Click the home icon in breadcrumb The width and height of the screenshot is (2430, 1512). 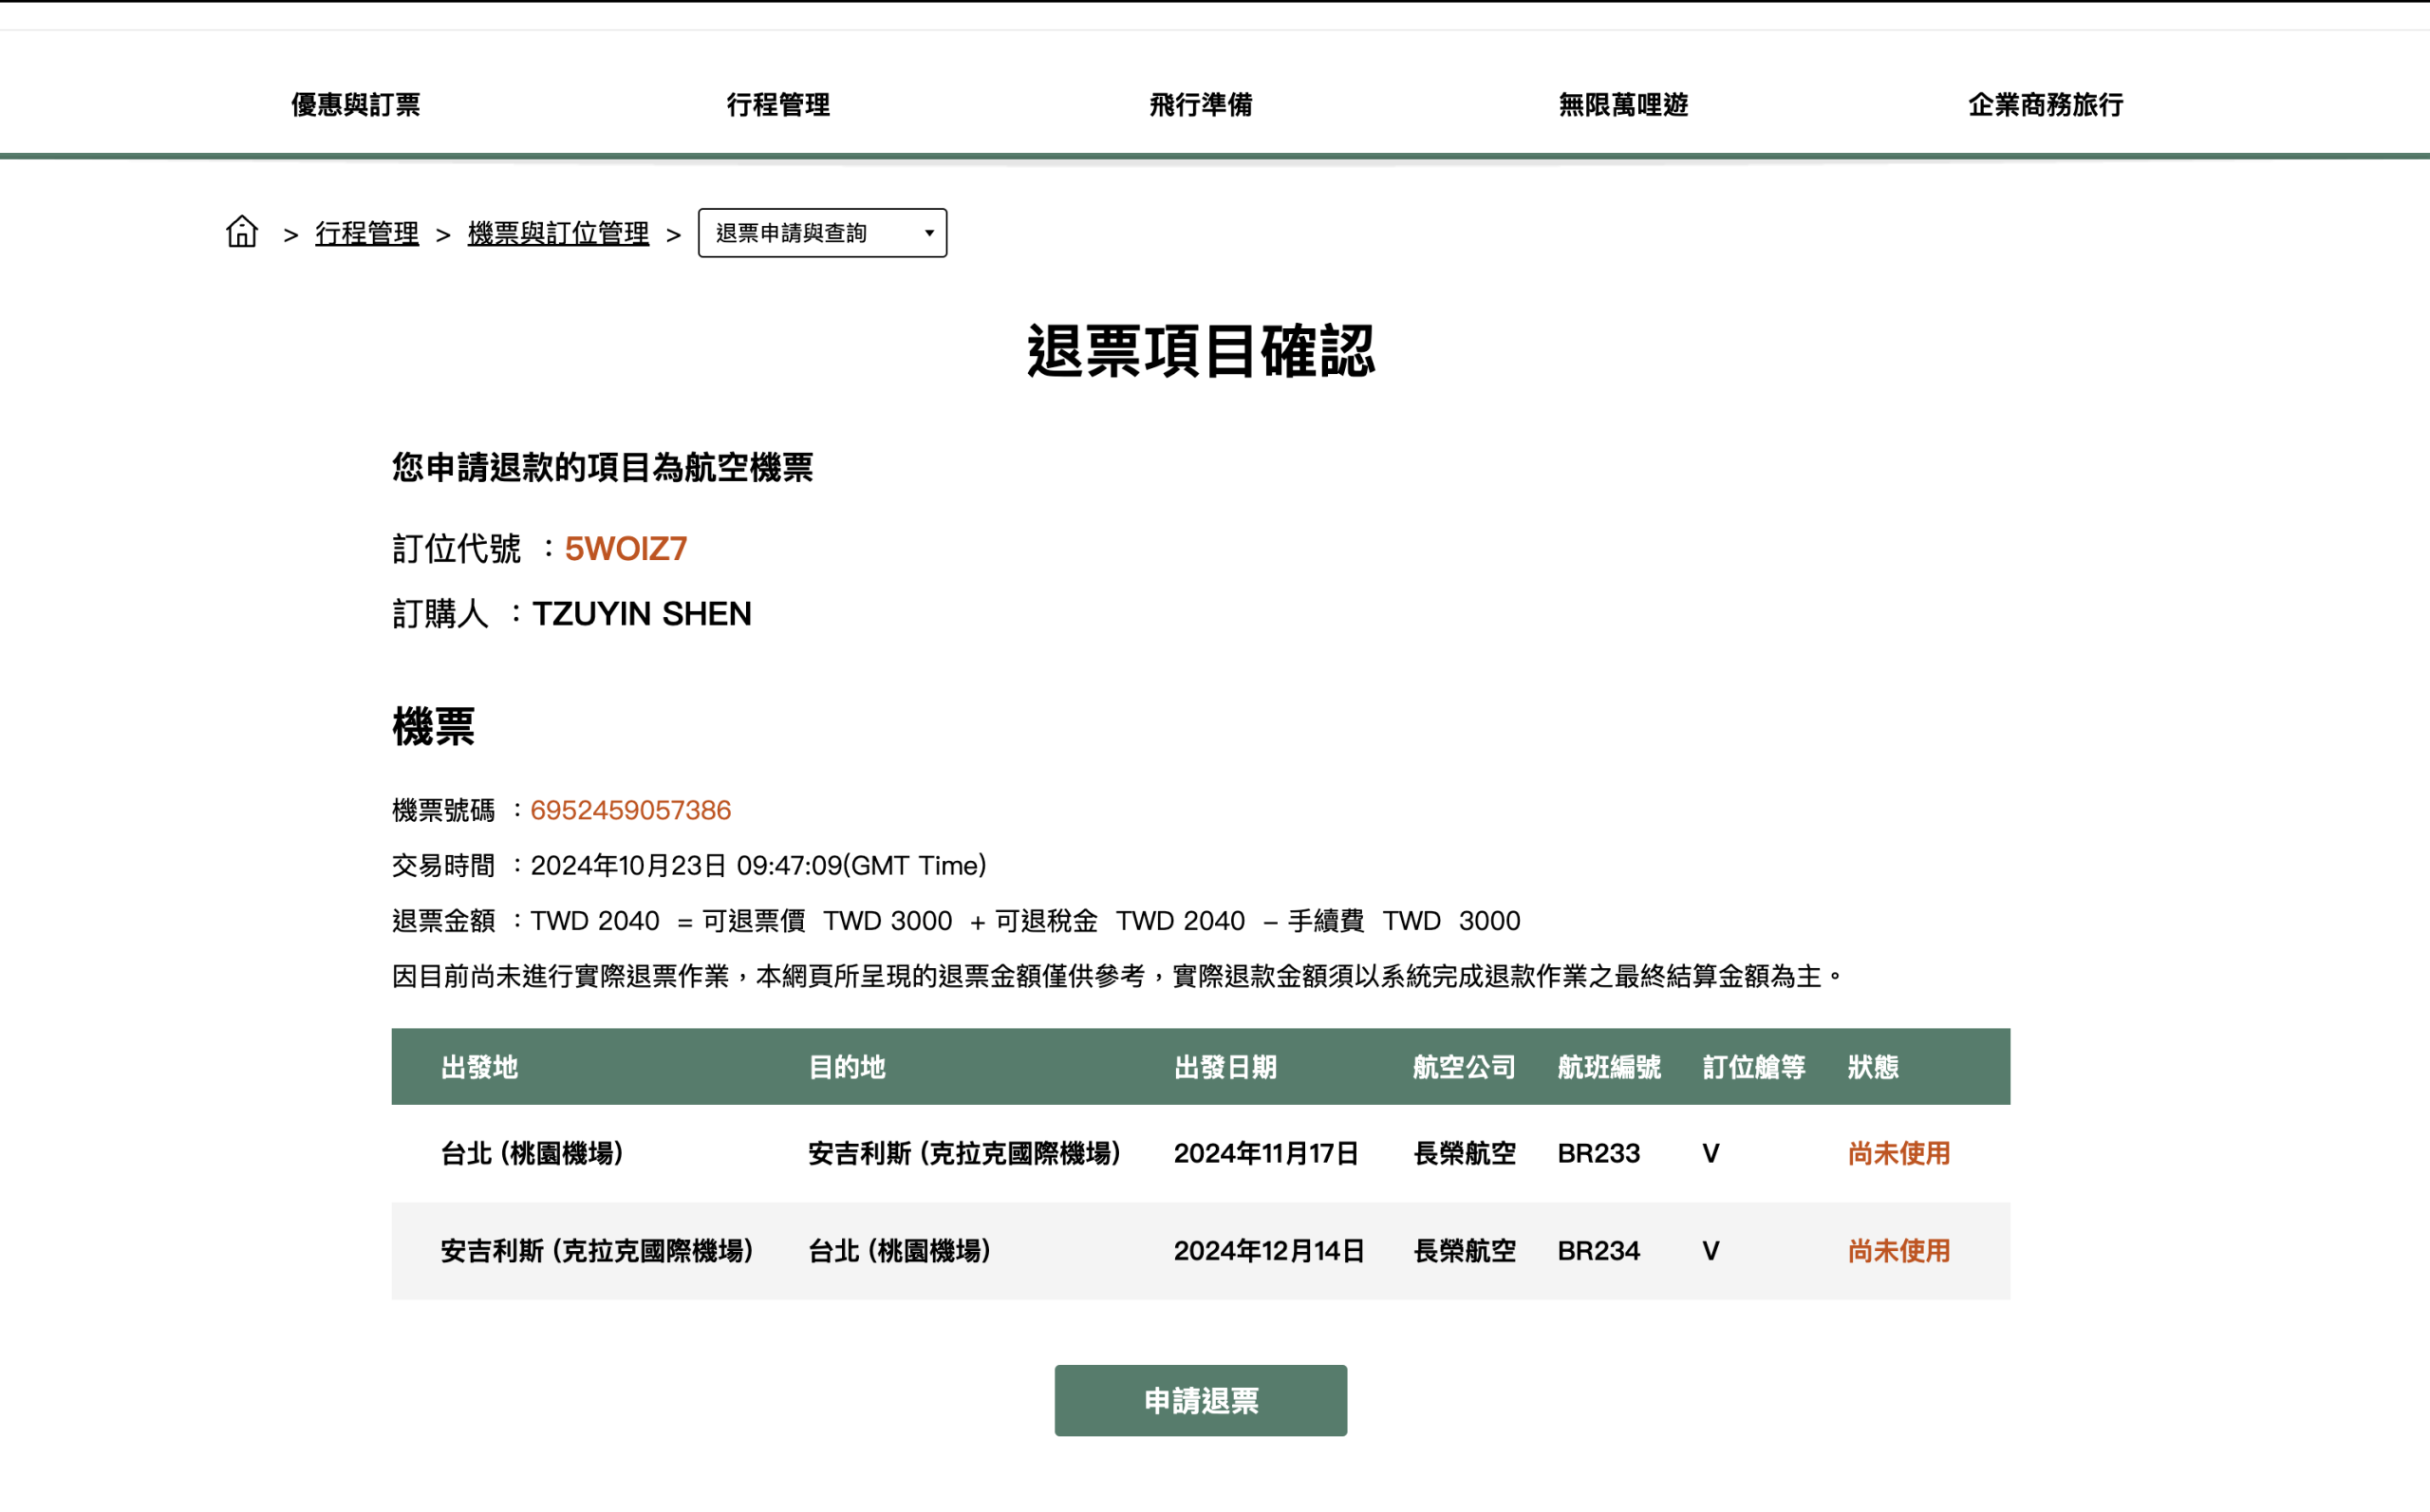tap(241, 232)
